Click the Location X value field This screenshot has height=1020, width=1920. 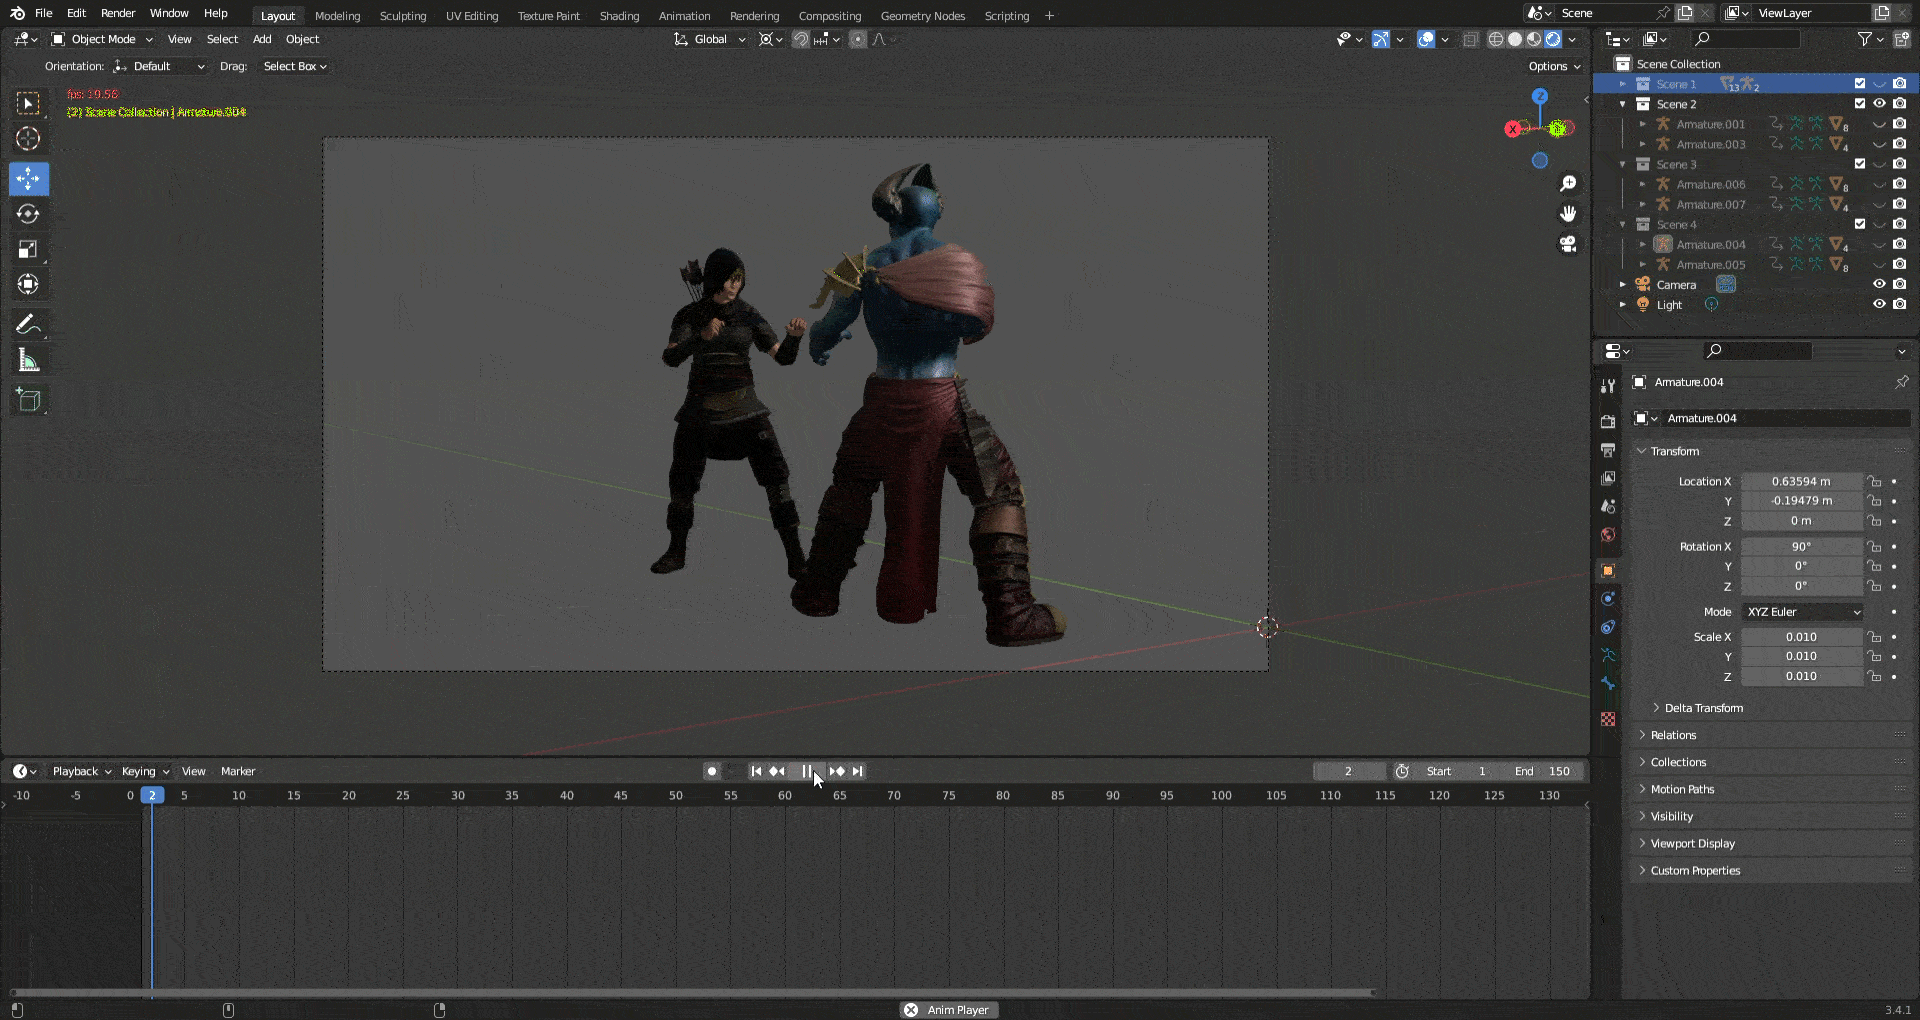click(x=1802, y=481)
